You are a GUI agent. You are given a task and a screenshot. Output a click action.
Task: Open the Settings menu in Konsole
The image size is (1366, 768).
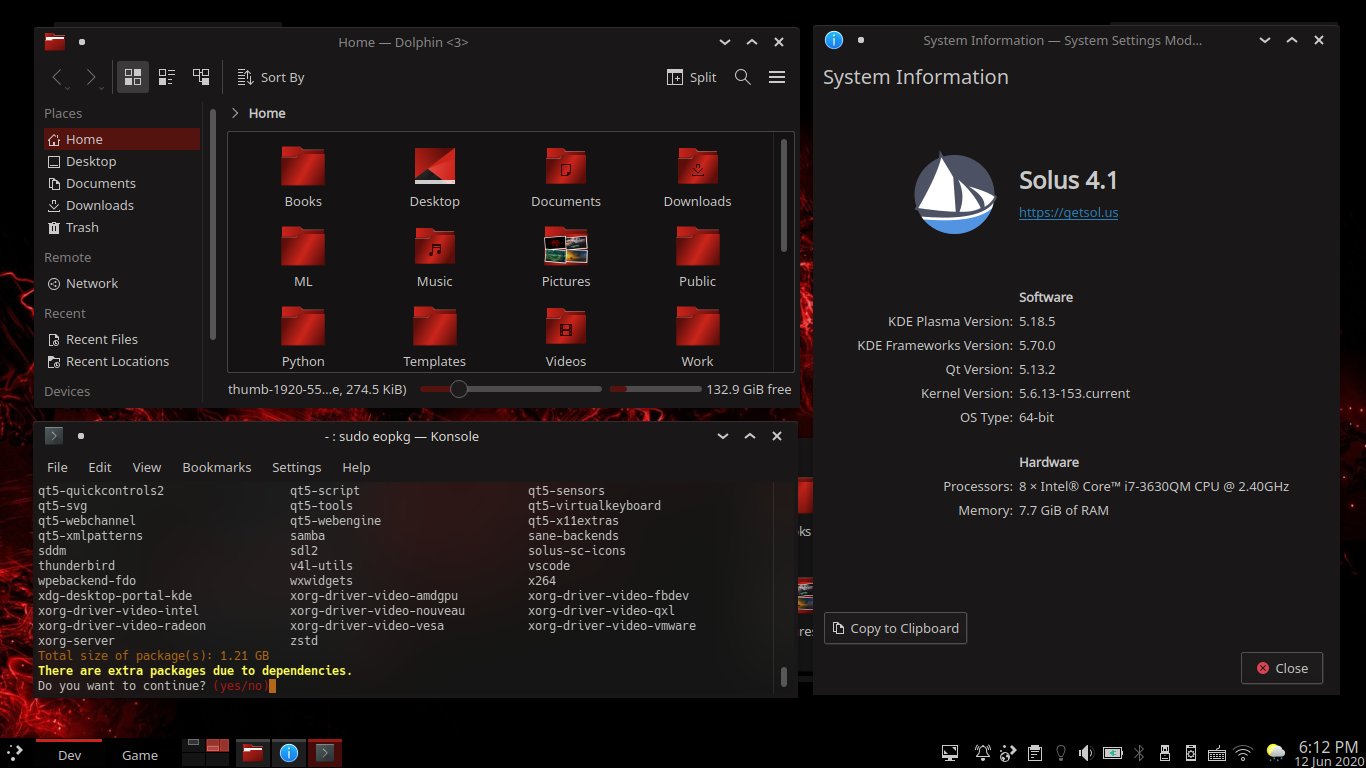(297, 467)
